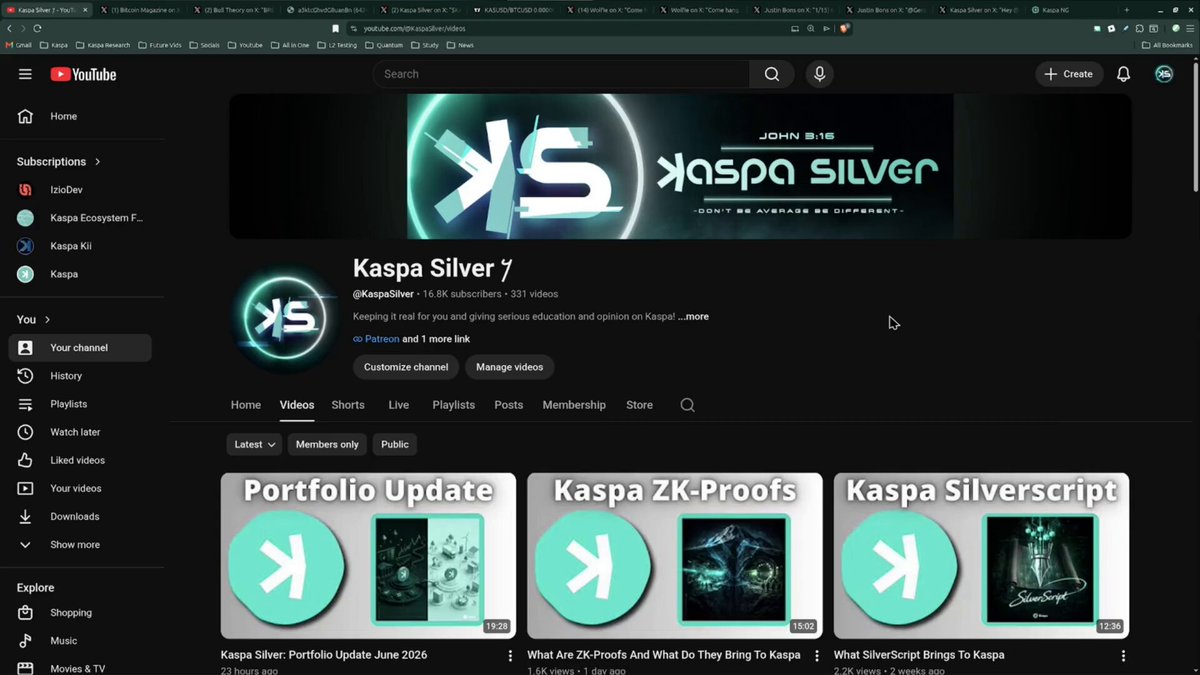
Task: Open the All Bookmarks folder
Action: pyautogui.click(x=1169, y=45)
